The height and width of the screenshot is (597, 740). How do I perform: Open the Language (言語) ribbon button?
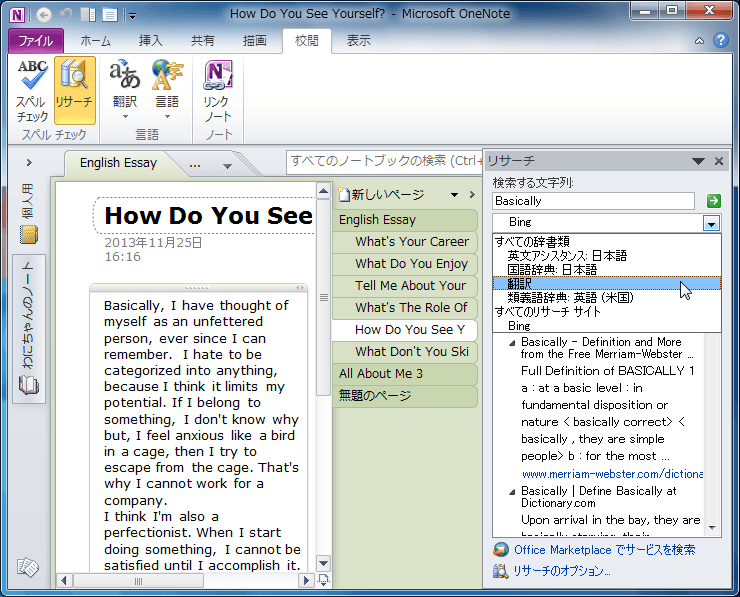coord(167,91)
